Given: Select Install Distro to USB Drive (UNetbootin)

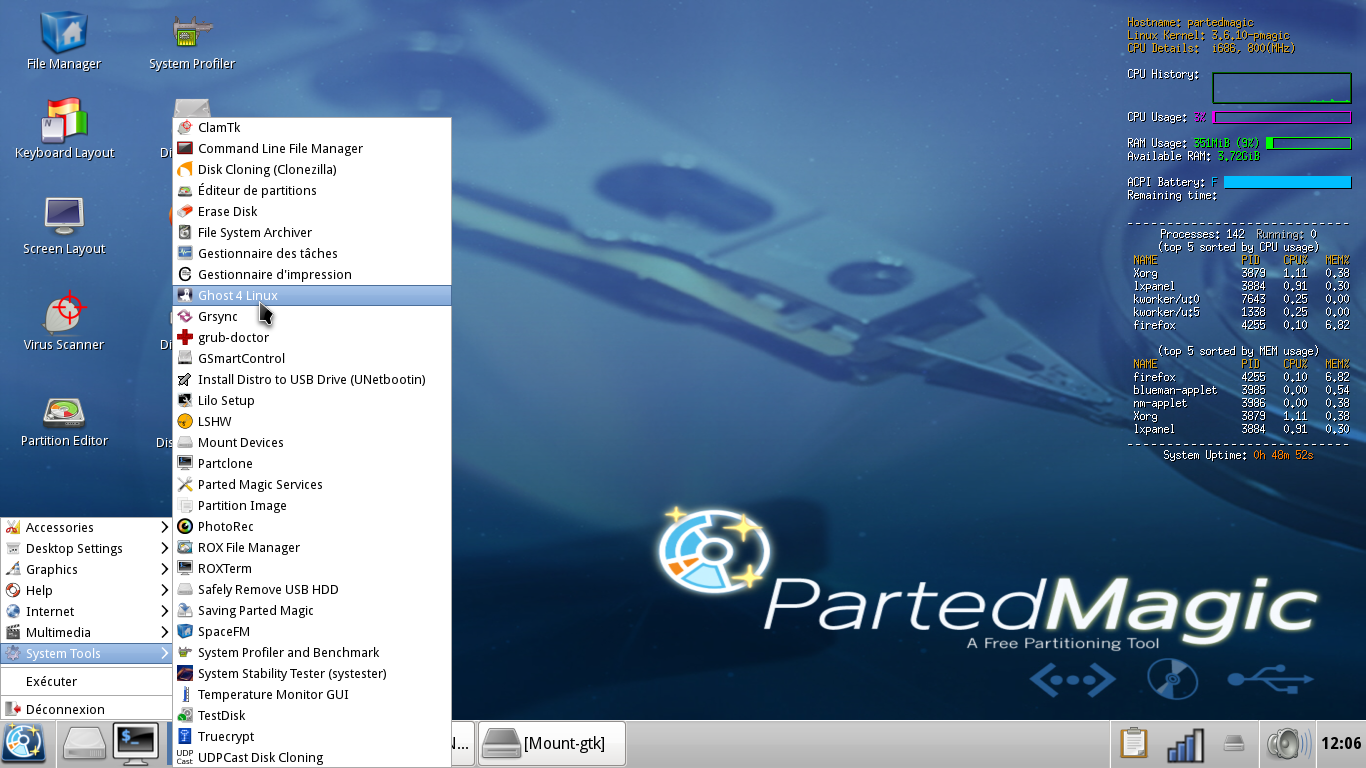Looking at the screenshot, I should pos(312,379).
